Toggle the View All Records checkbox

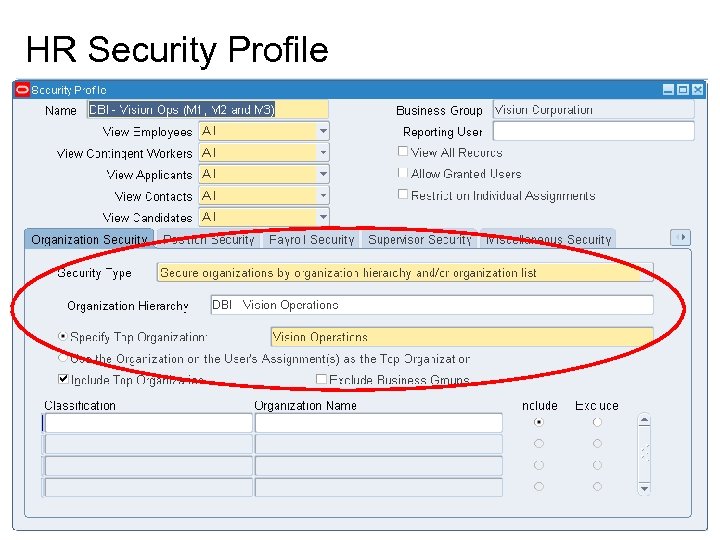(403, 151)
